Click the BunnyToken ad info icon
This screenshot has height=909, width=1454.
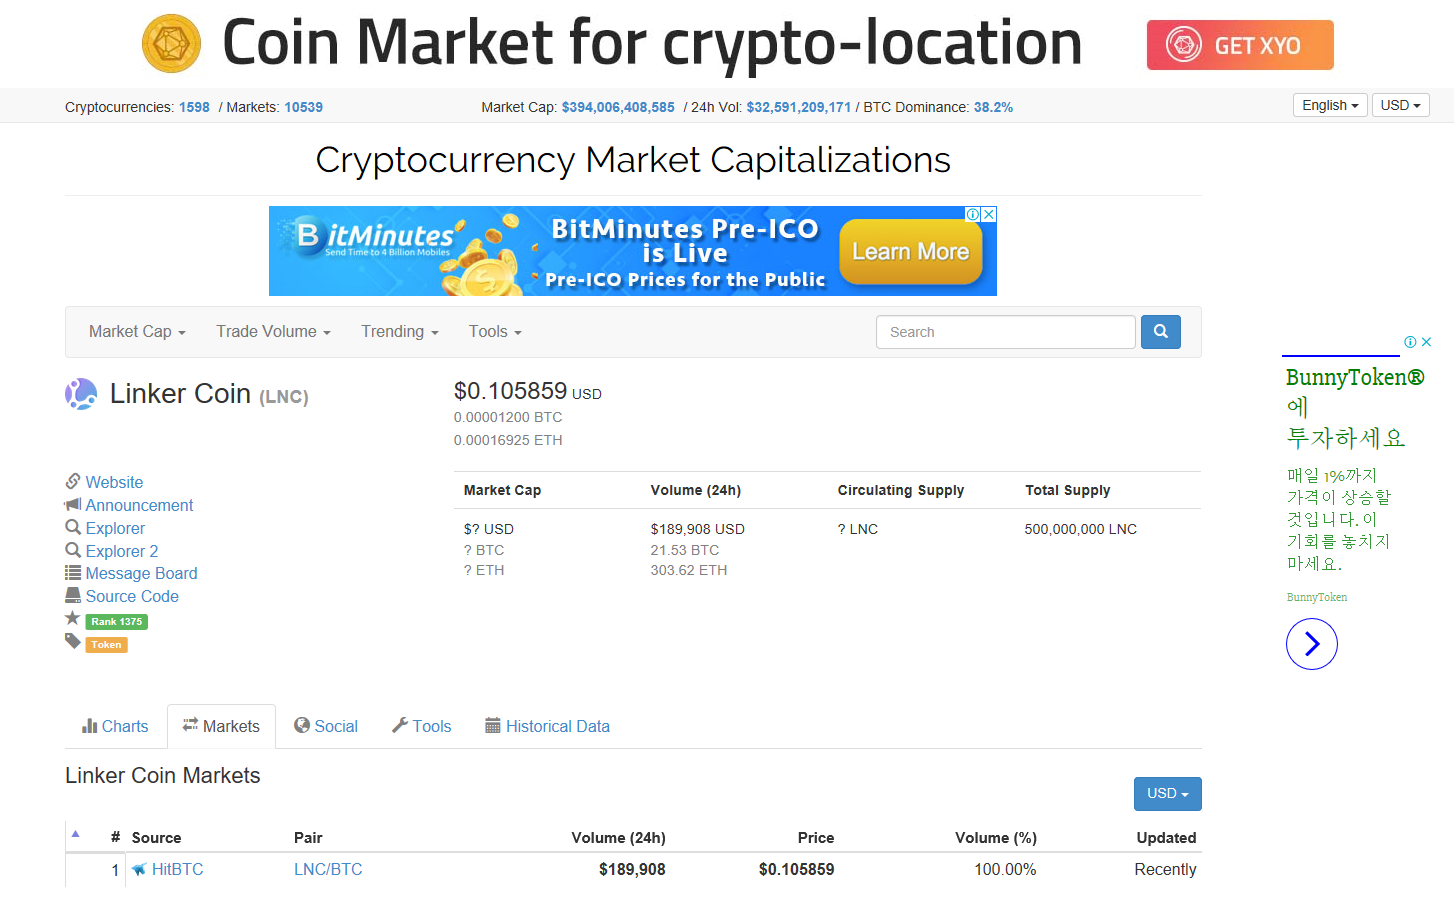(x=1410, y=342)
